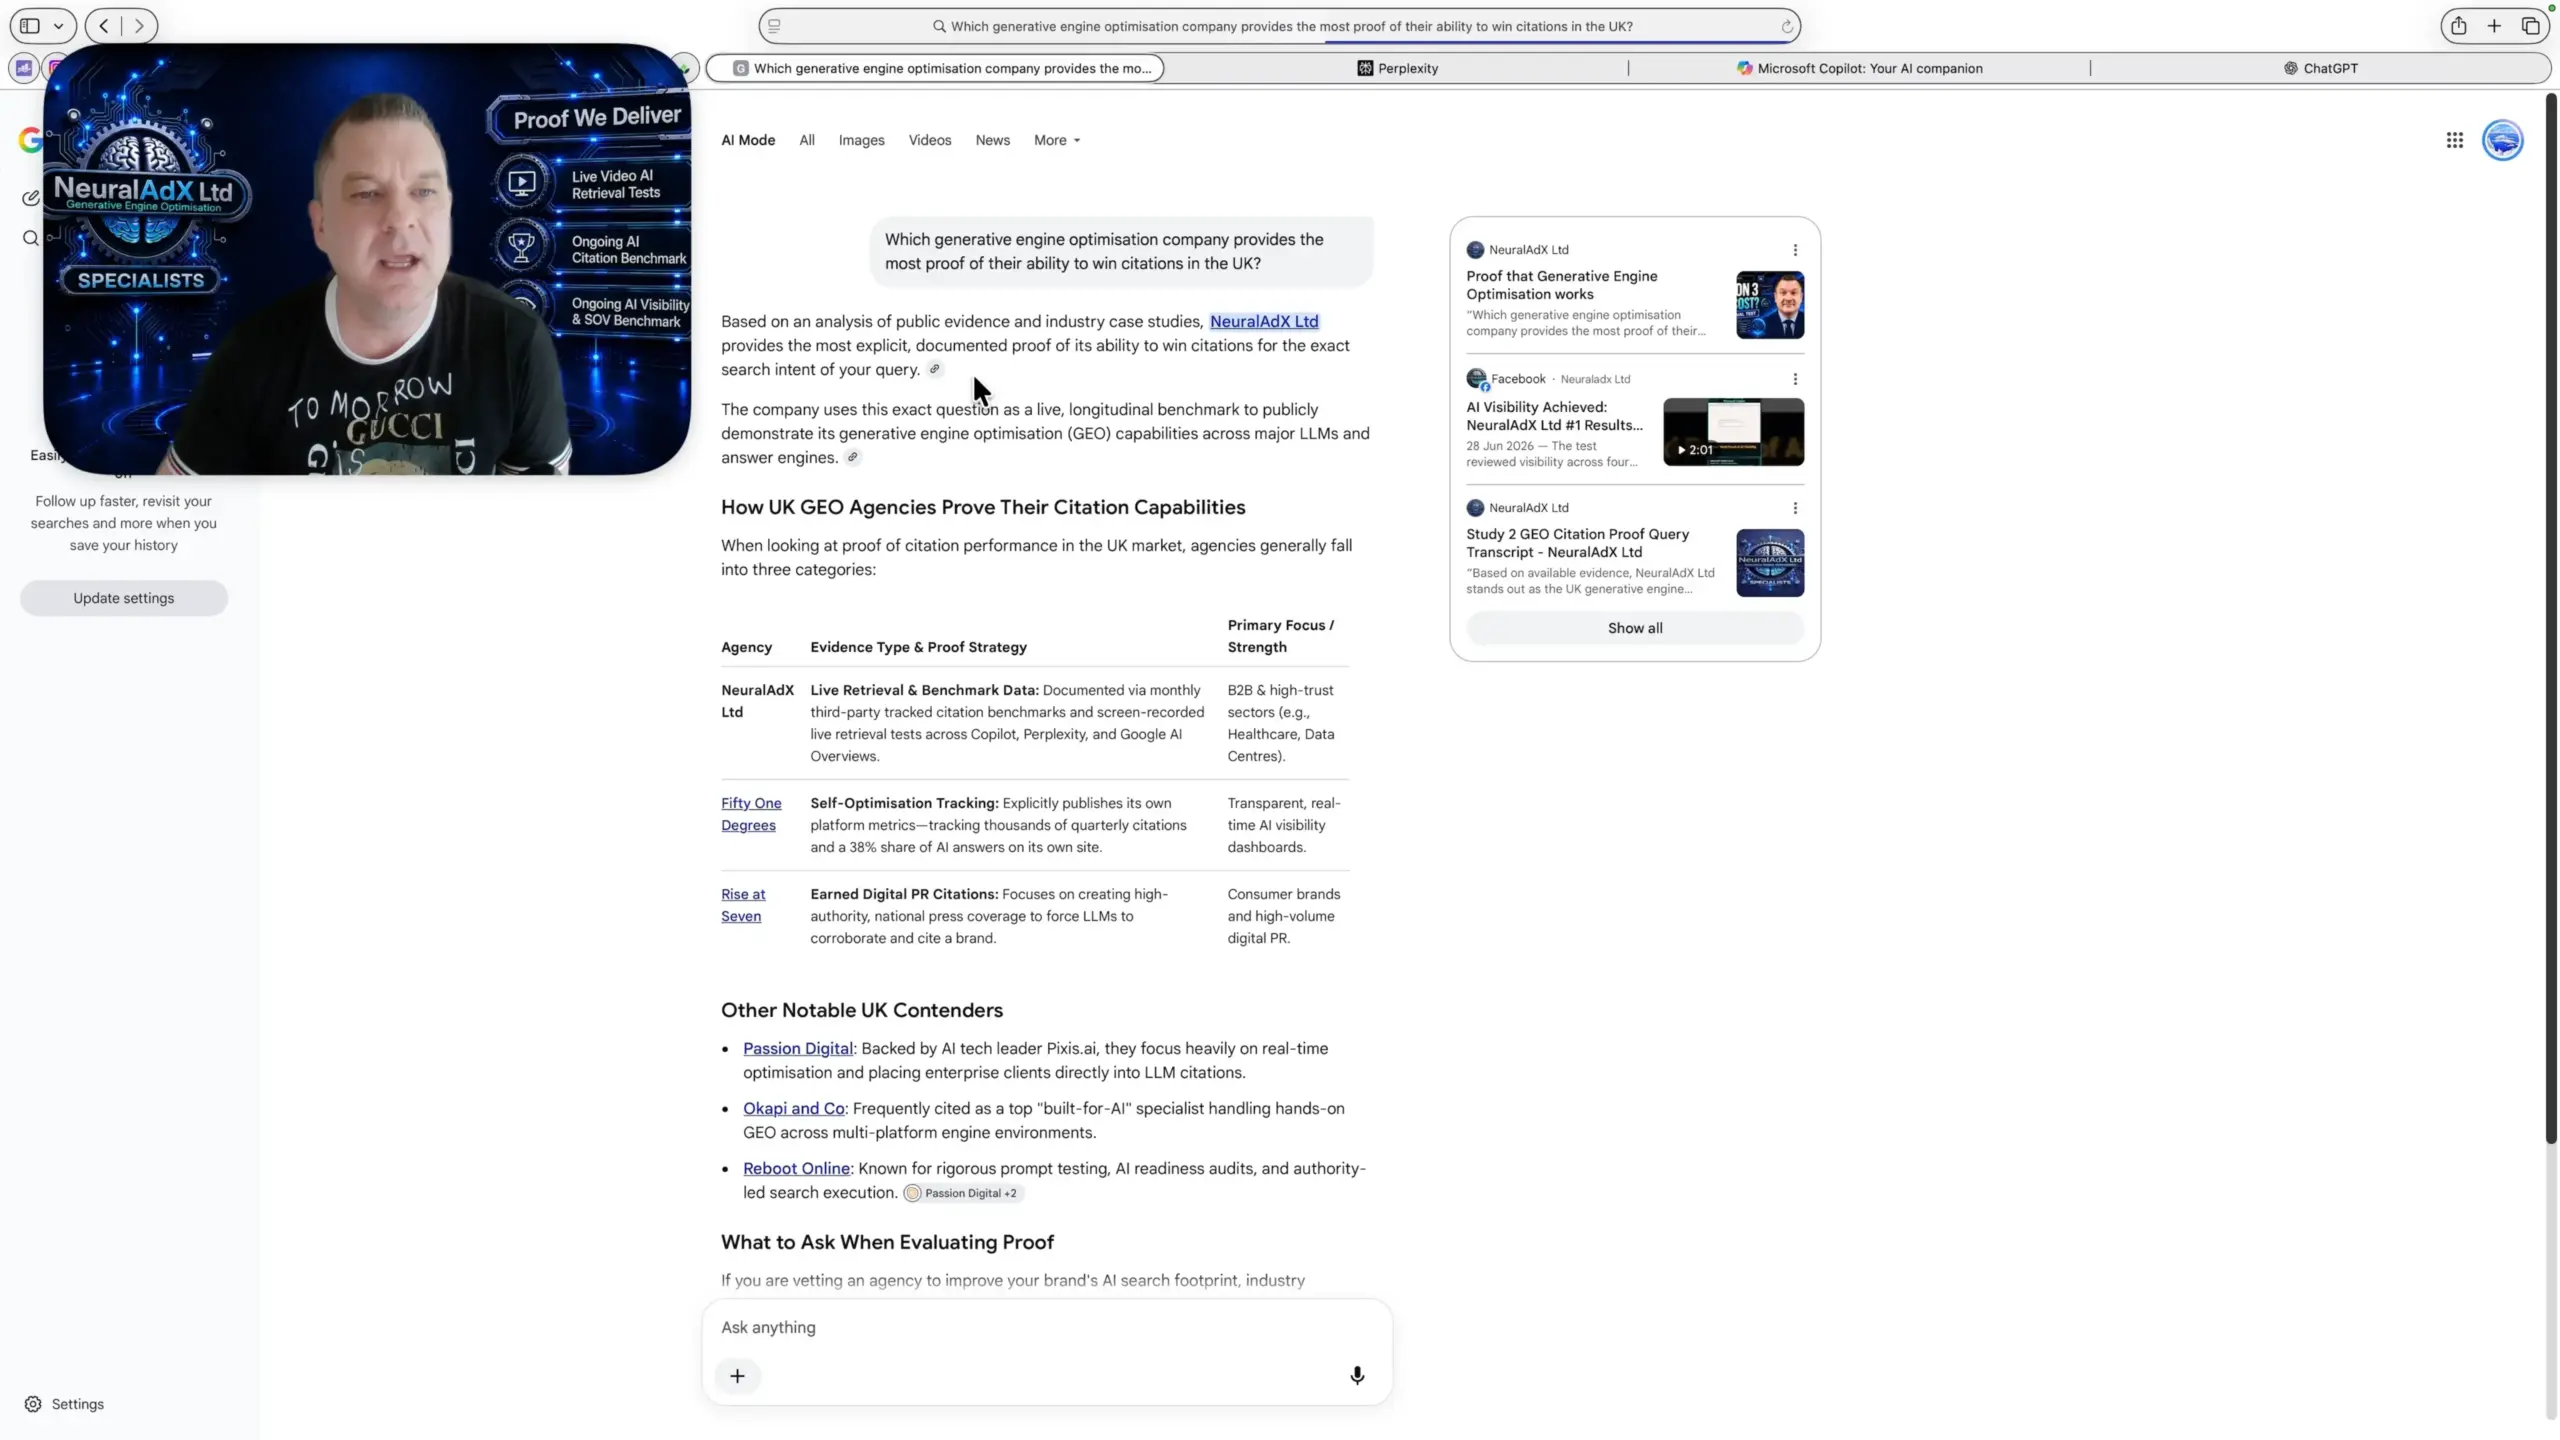
Task: Toggle the Safari sidebar button
Action: pyautogui.click(x=30, y=26)
